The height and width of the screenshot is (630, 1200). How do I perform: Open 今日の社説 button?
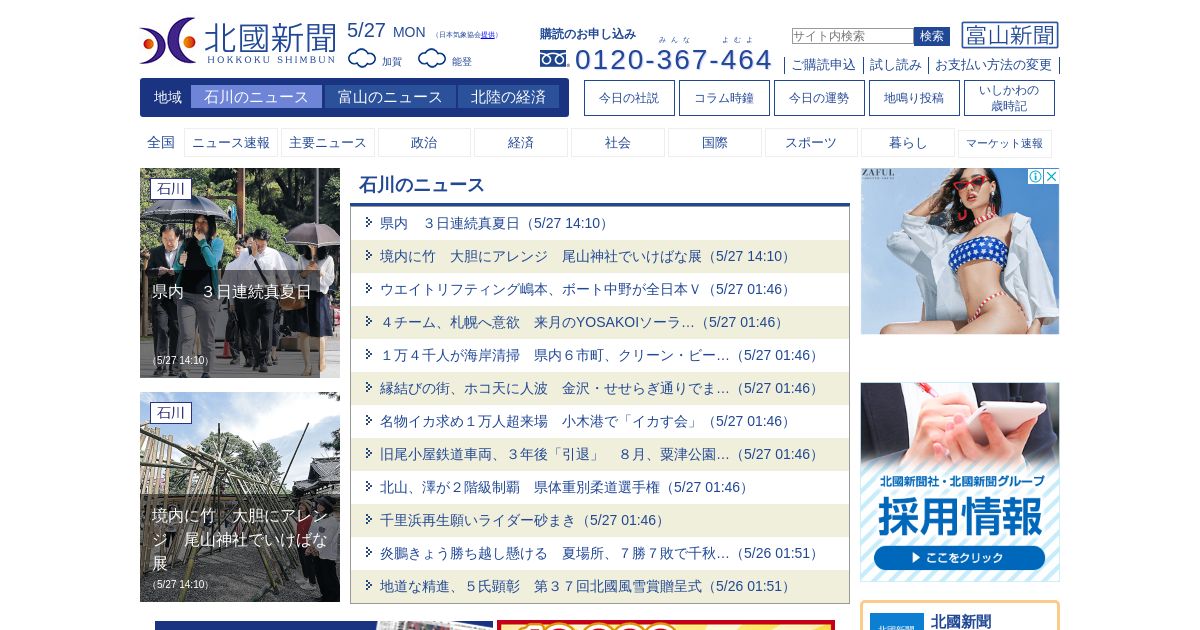coord(629,98)
